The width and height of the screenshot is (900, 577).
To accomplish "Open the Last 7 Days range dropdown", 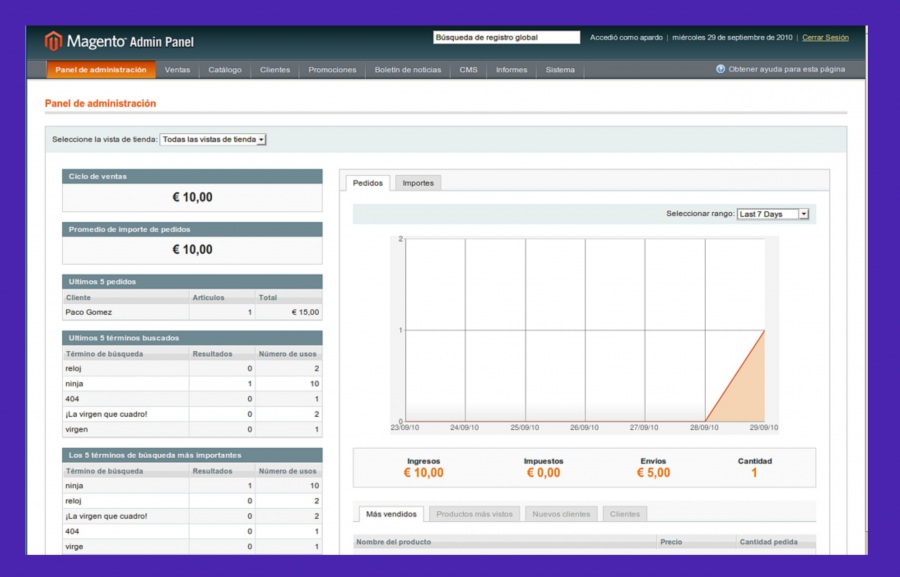I will pos(773,214).
